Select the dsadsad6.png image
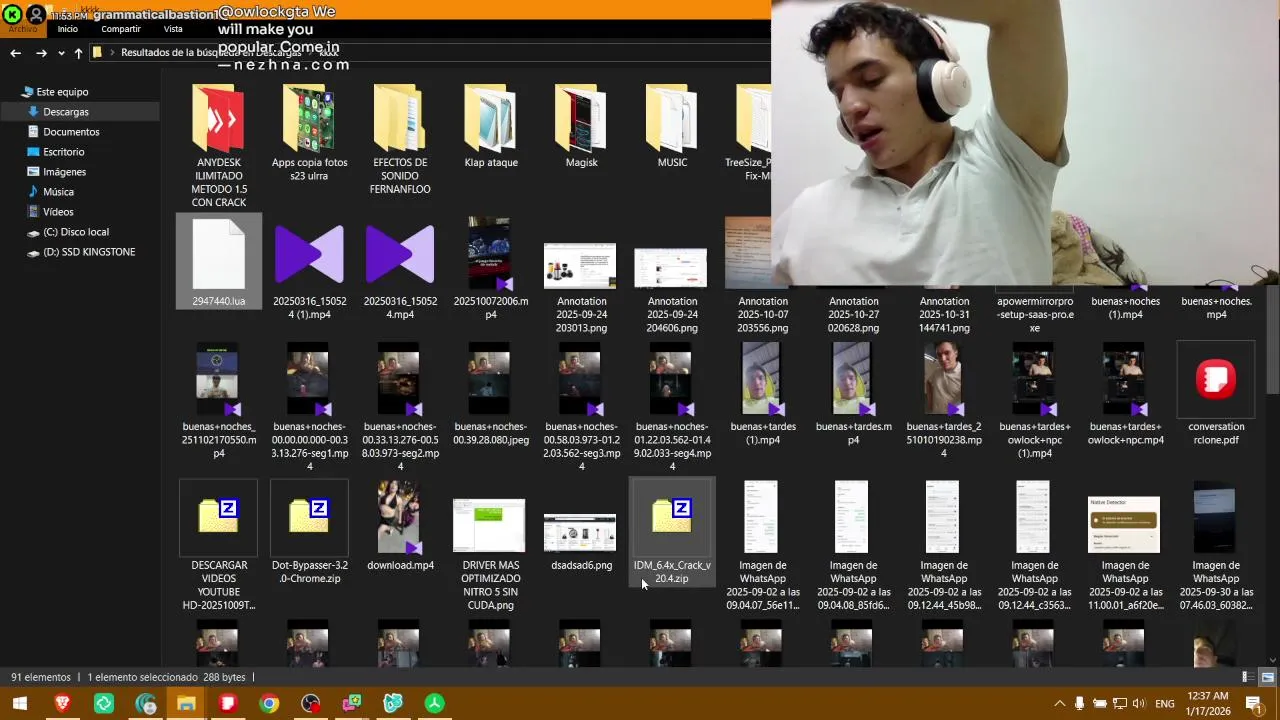 tap(581, 541)
